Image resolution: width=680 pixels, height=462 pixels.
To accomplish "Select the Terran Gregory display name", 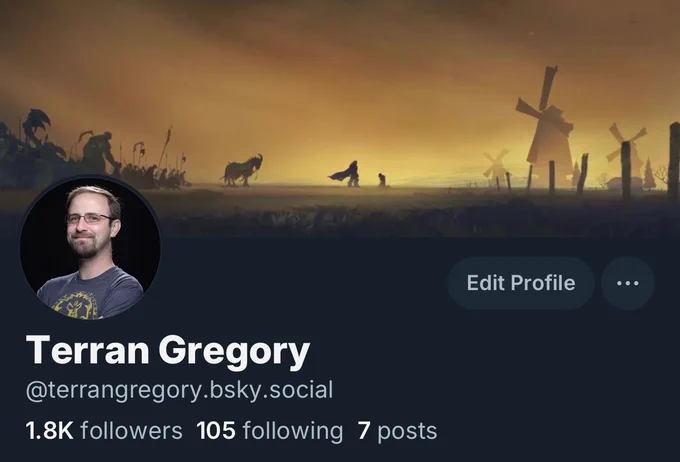I will point(168,351).
